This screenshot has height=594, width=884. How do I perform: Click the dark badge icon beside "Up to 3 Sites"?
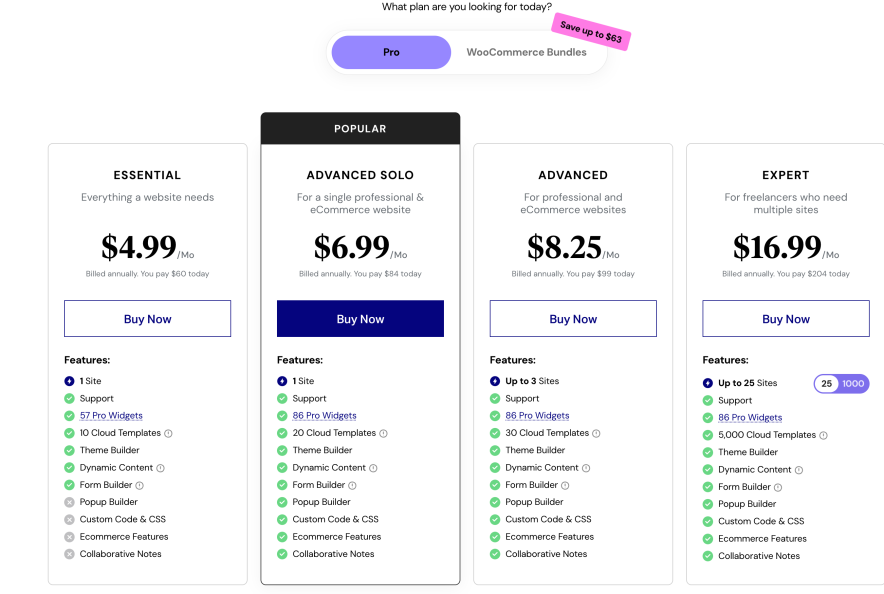pyautogui.click(x=496, y=381)
